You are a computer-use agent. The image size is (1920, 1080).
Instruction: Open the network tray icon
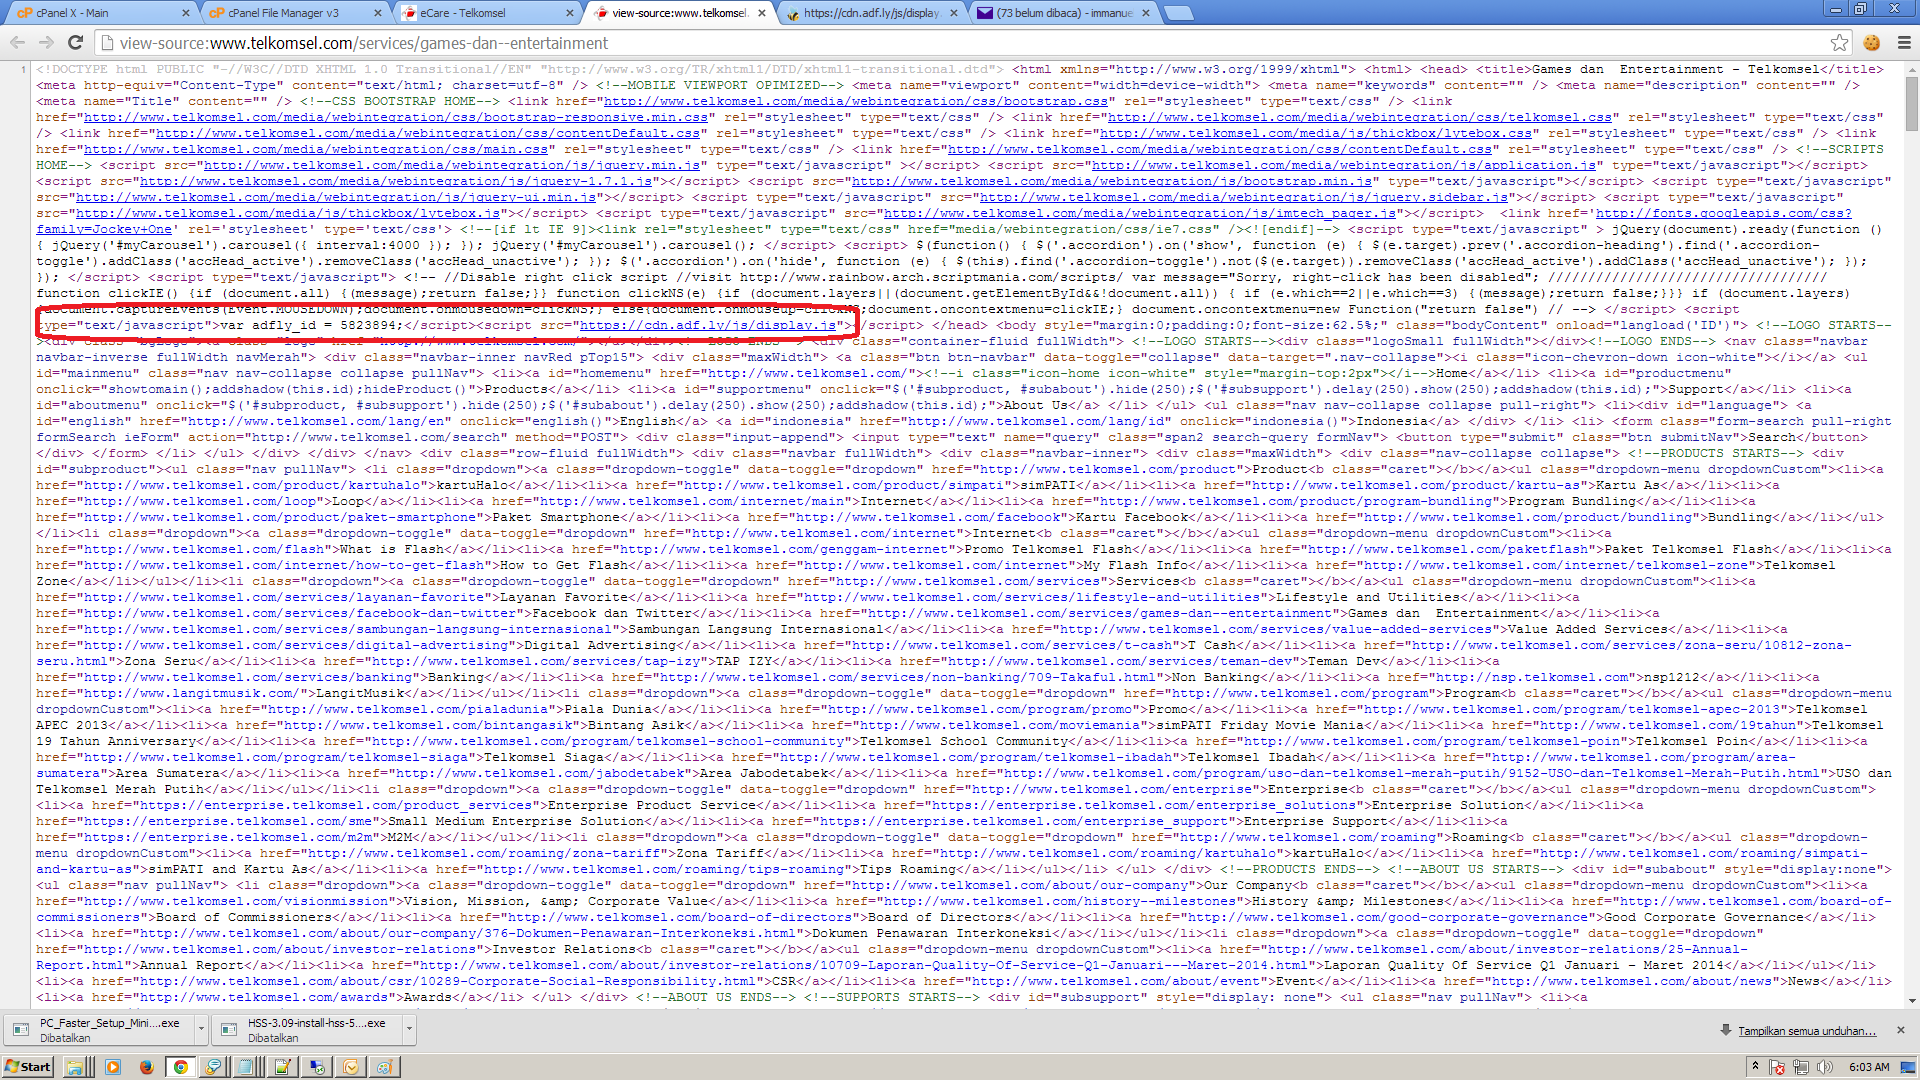pos(1801,1067)
